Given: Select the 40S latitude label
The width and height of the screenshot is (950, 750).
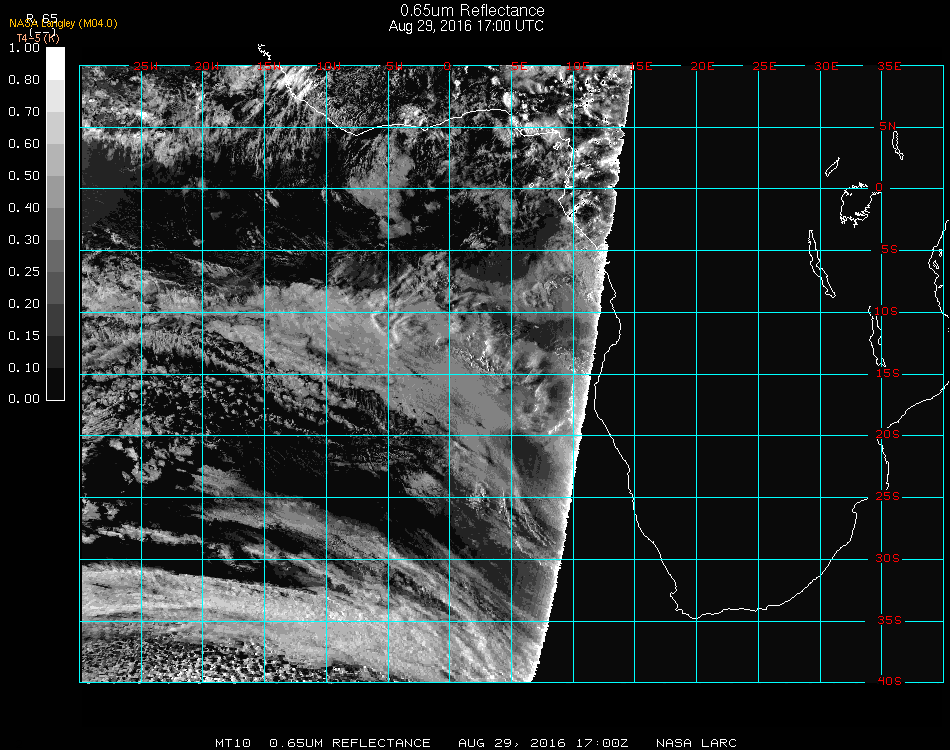Looking at the screenshot, I should (x=890, y=682).
